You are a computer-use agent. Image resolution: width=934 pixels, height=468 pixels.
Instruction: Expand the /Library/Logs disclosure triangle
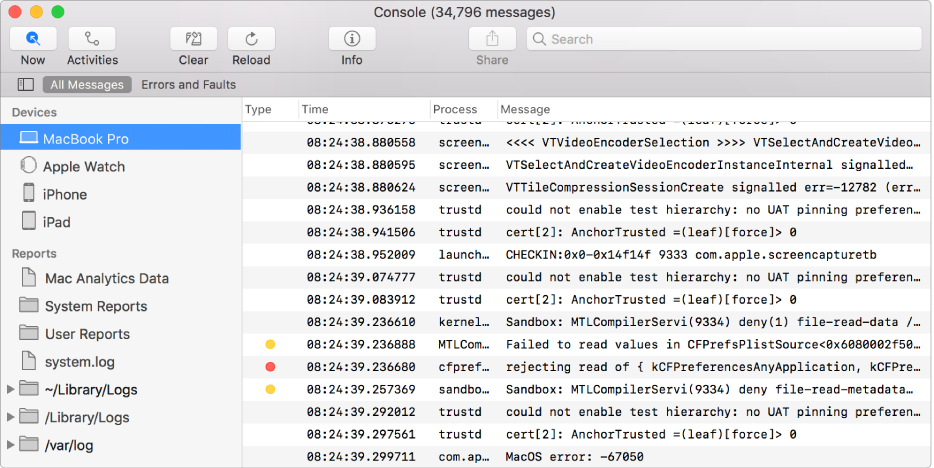11,417
